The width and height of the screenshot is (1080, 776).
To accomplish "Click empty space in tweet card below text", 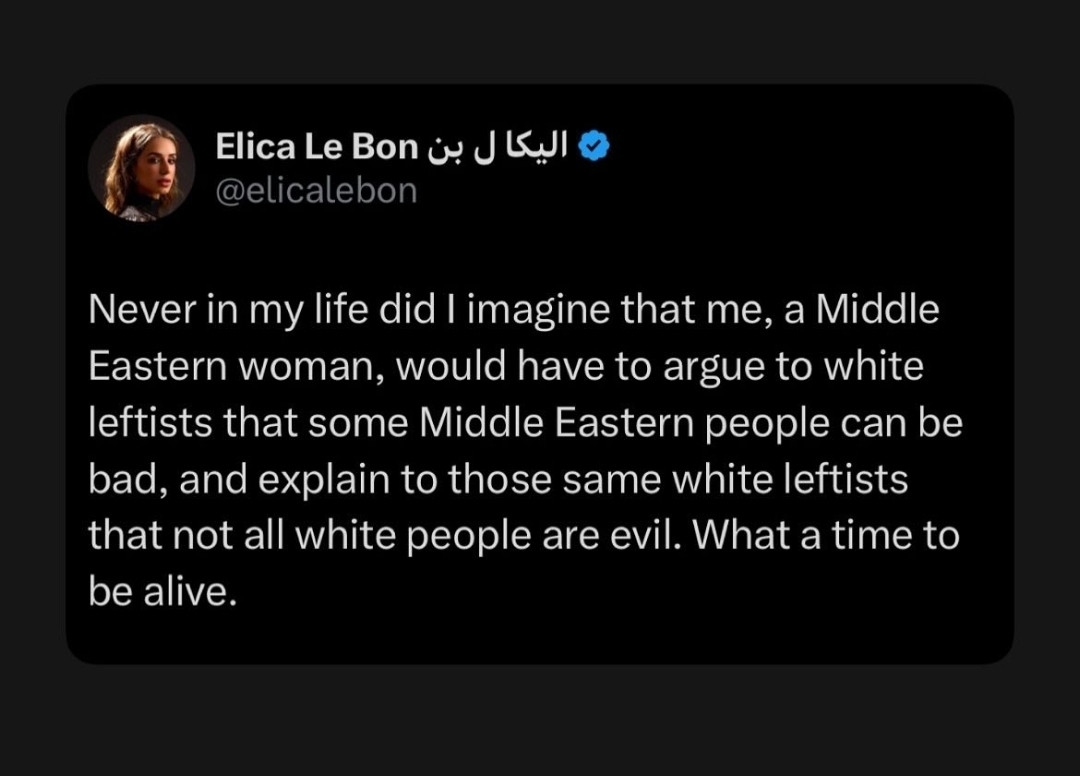I will 540,635.
